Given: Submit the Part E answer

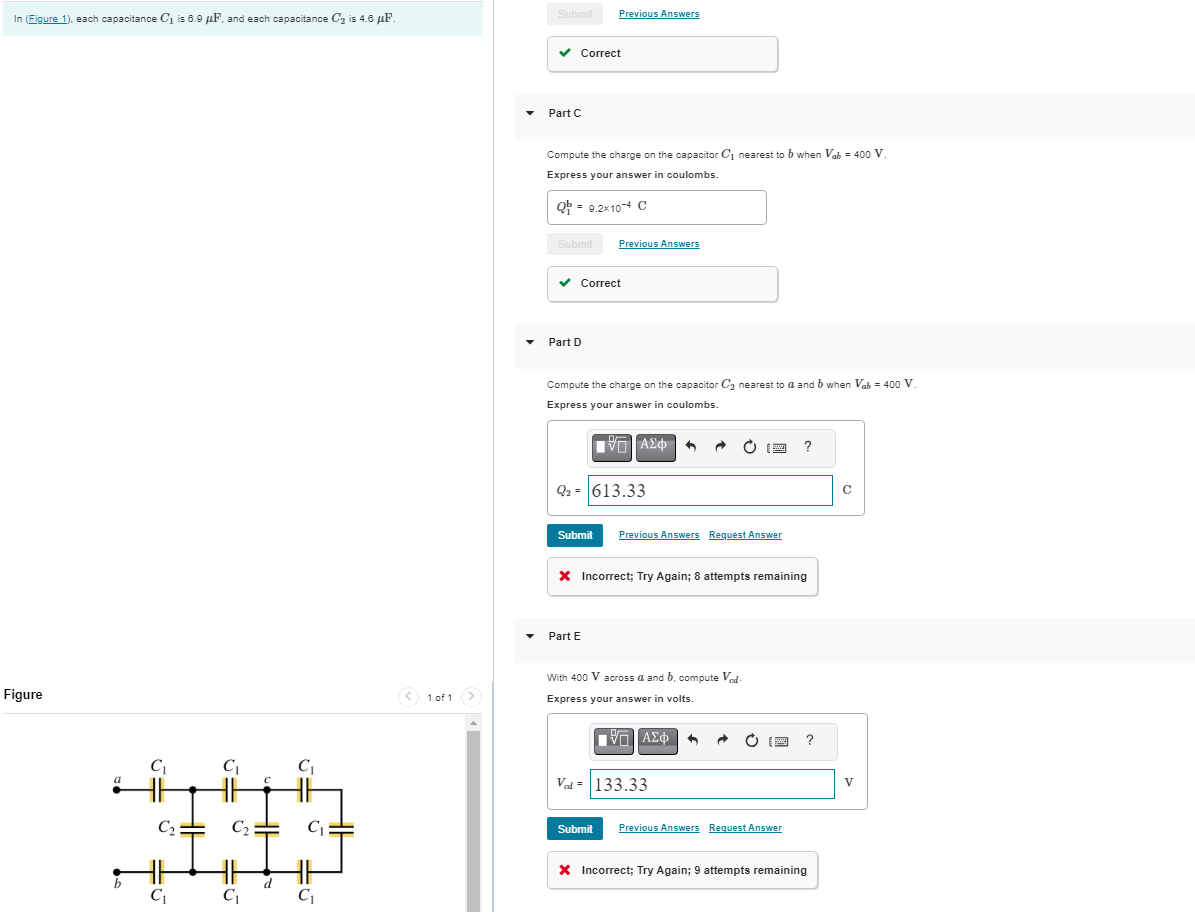Looking at the screenshot, I should [574, 828].
